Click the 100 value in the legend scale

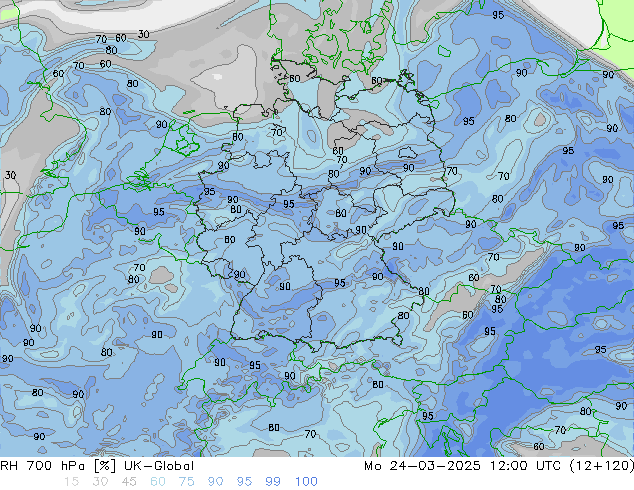point(306,482)
